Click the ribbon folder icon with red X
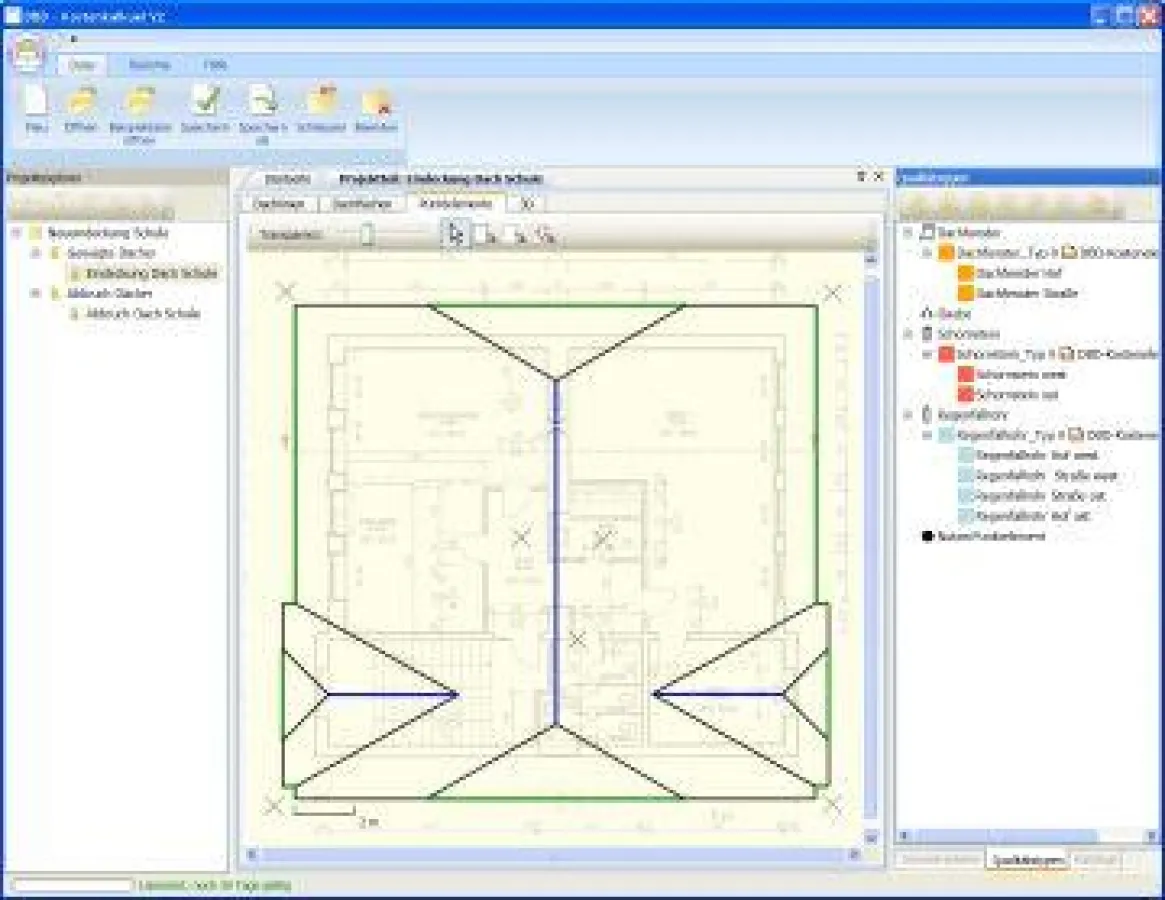 [x=376, y=104]
